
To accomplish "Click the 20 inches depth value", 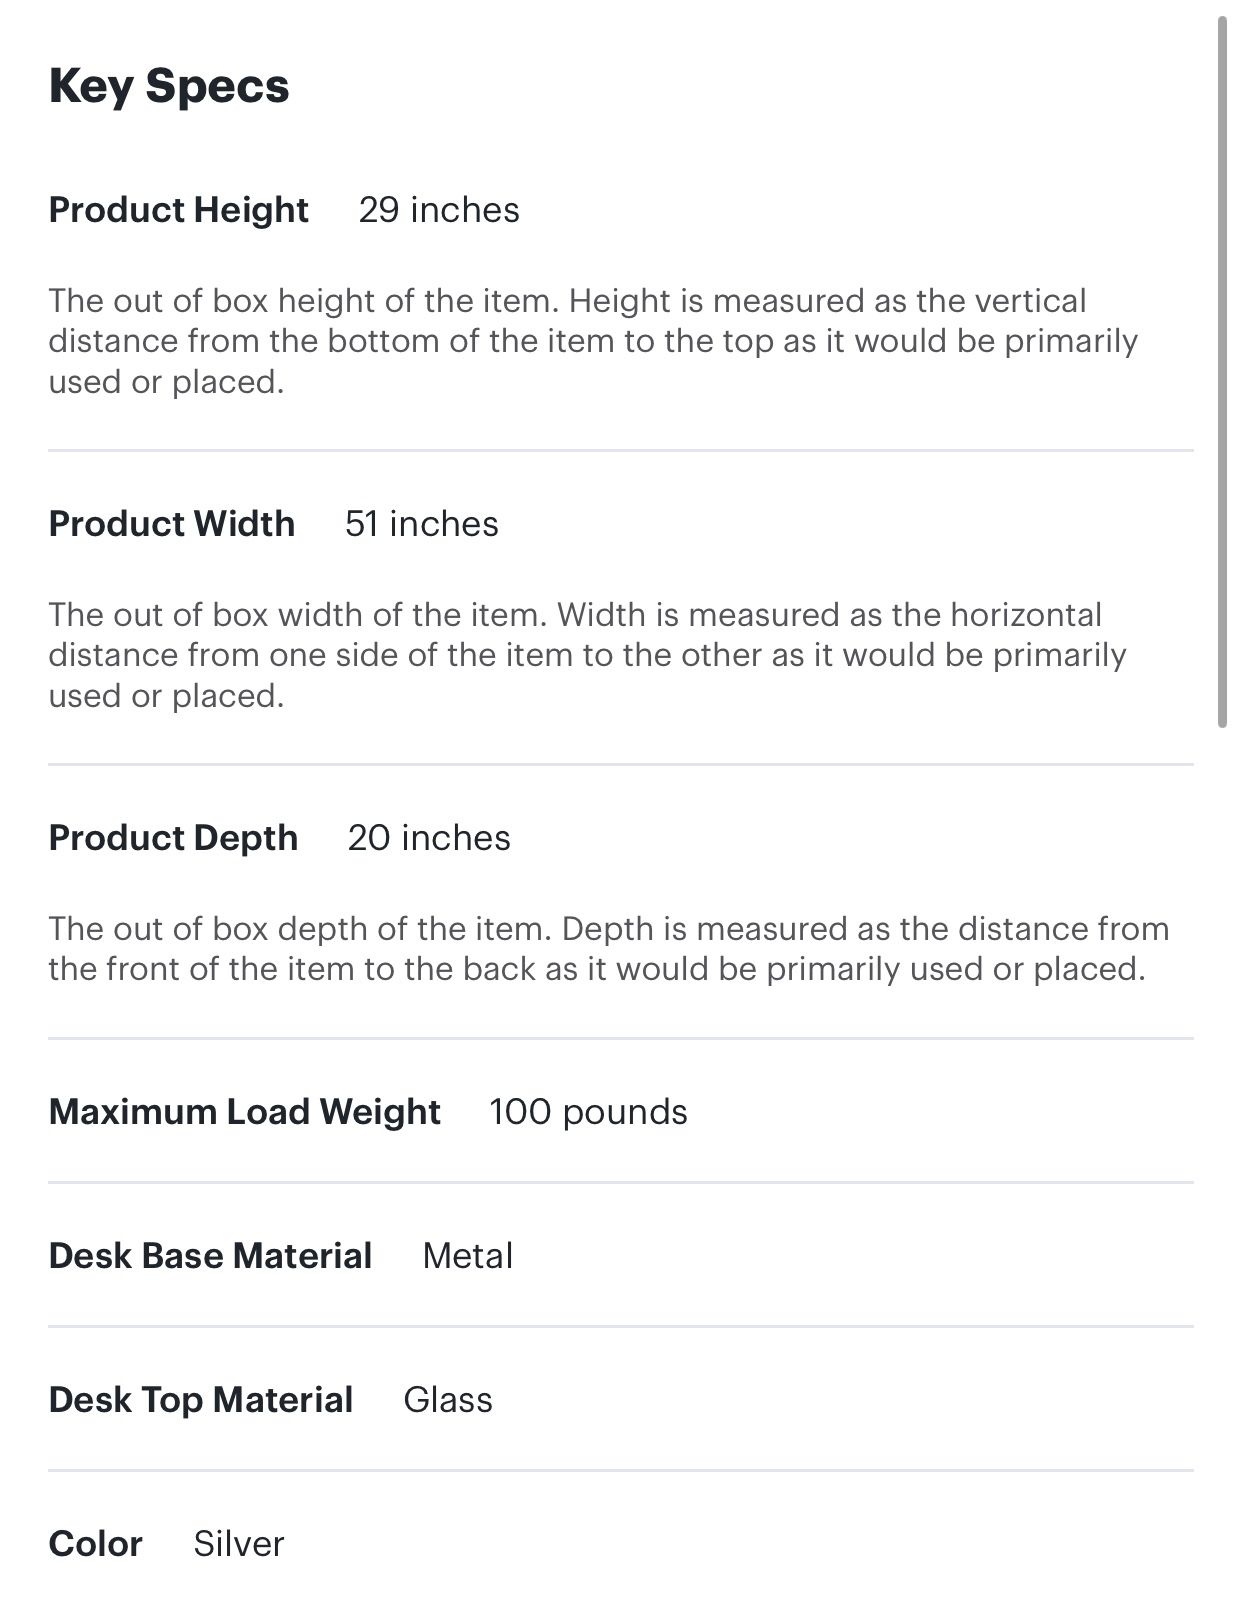I will pos(429,838).
